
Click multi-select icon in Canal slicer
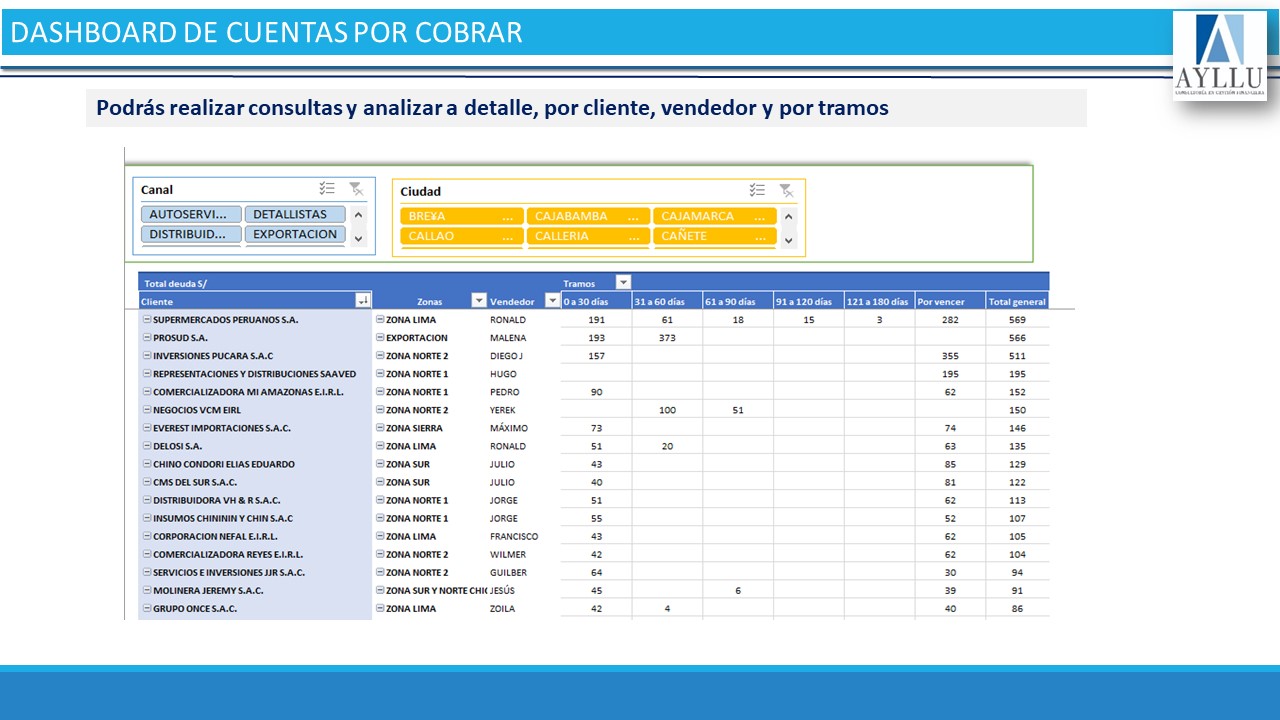pos(327,189)
